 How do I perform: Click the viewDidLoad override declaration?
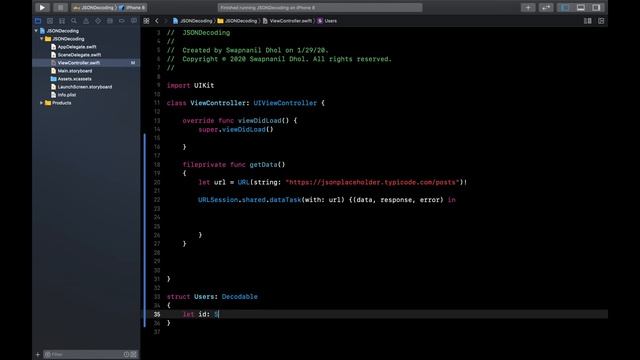[240, 120]
